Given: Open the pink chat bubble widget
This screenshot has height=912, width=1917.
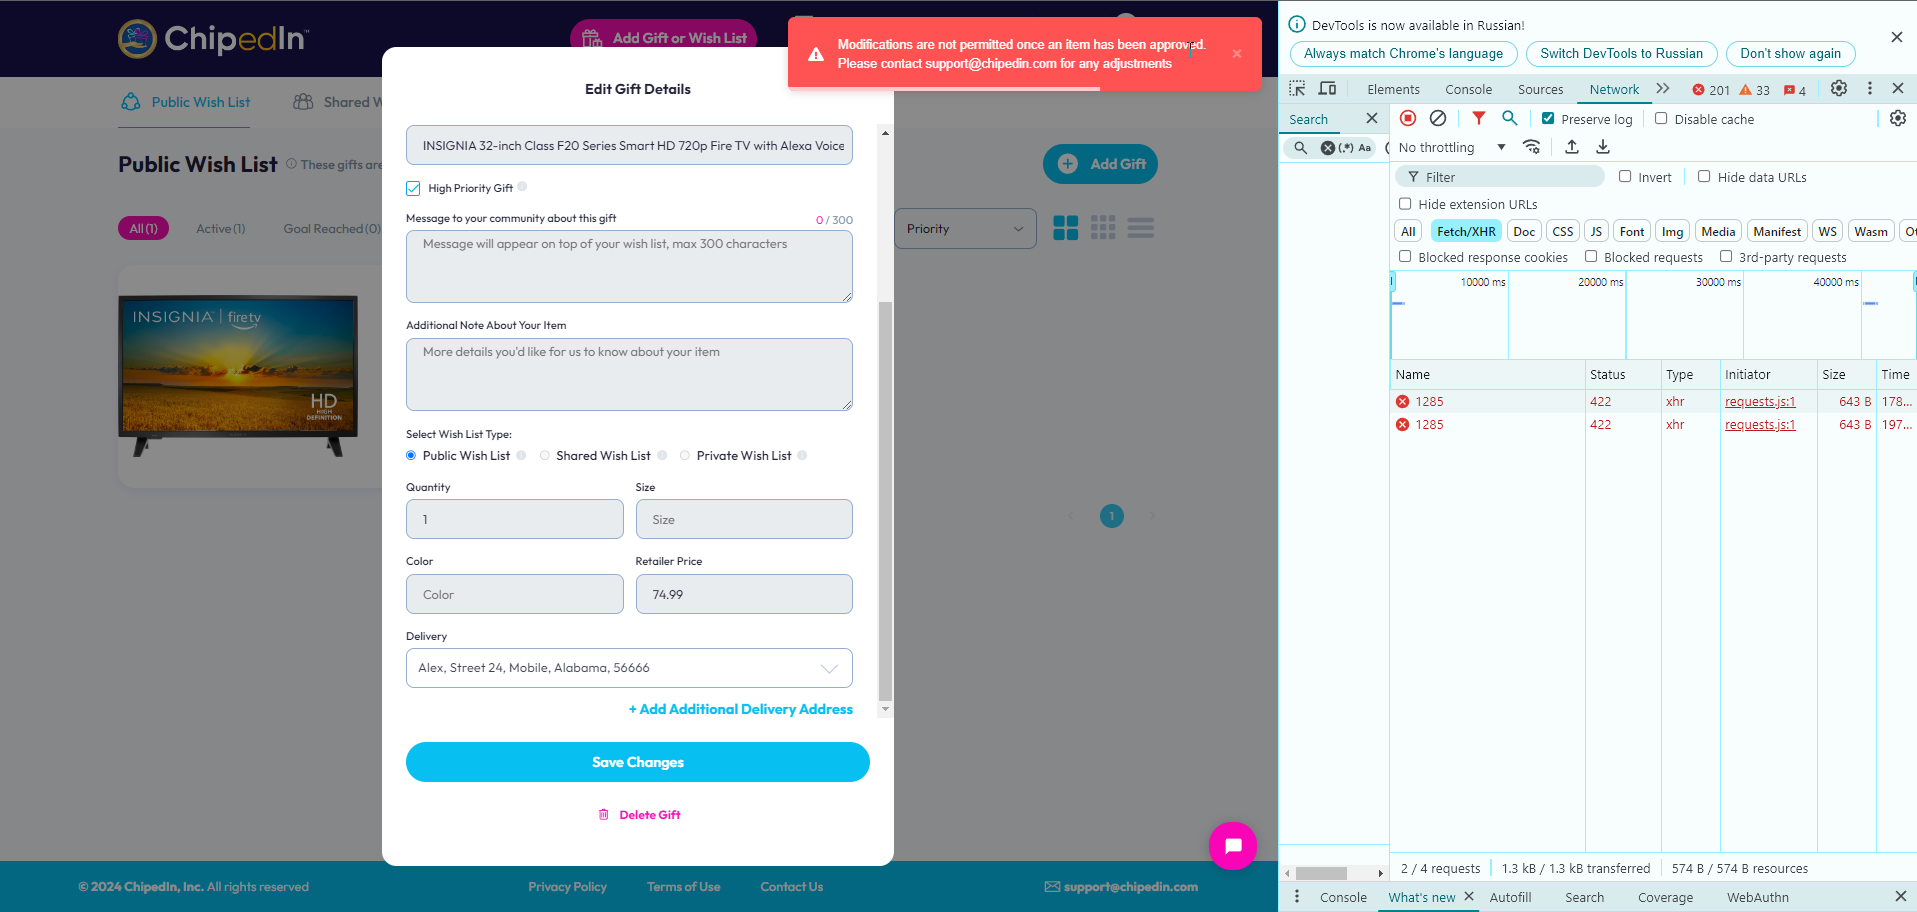Looking at the screenshot, I should pos(1233,846).
